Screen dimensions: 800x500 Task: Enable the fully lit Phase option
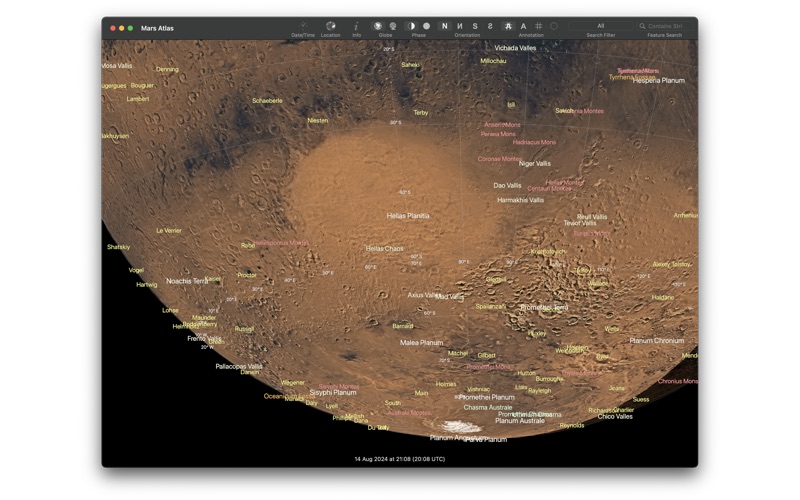click(x=427, y=26)
